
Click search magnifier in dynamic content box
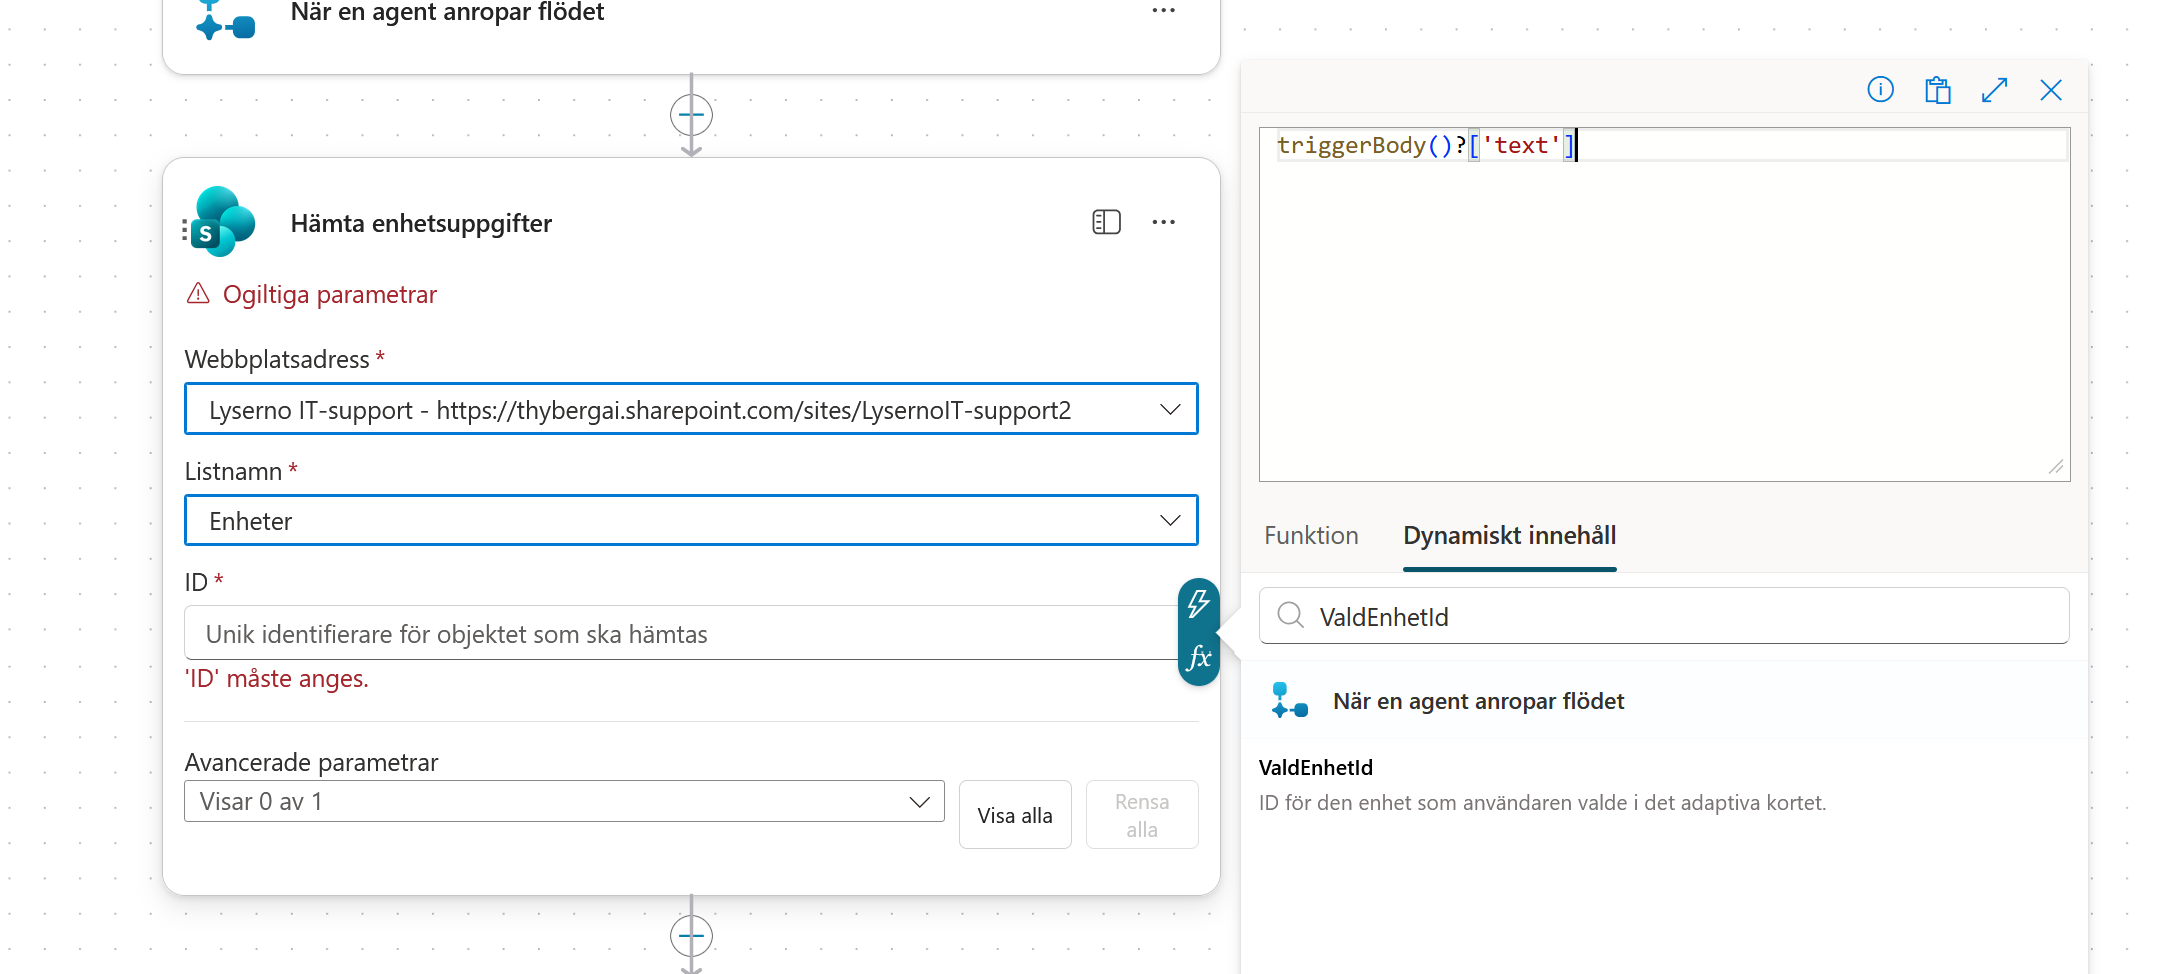pyautogui.click(x=1290, y=615)
